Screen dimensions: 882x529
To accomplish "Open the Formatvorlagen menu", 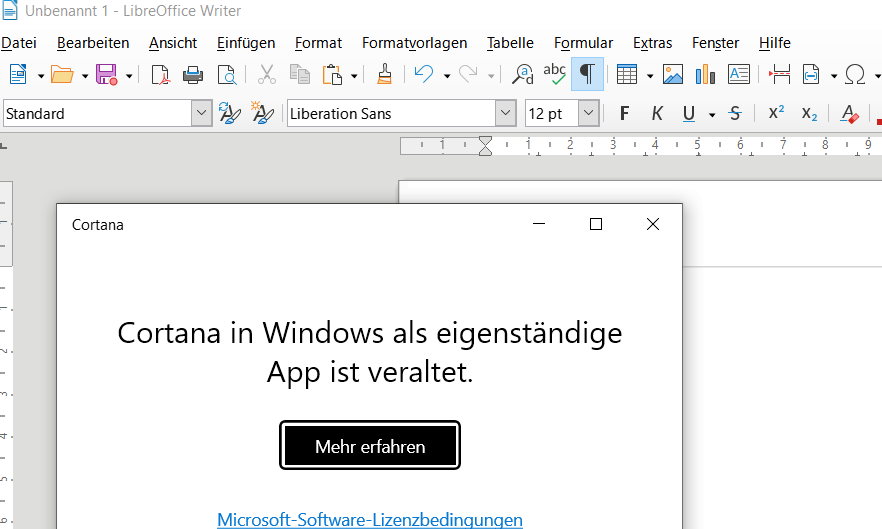I will [415, 43].
